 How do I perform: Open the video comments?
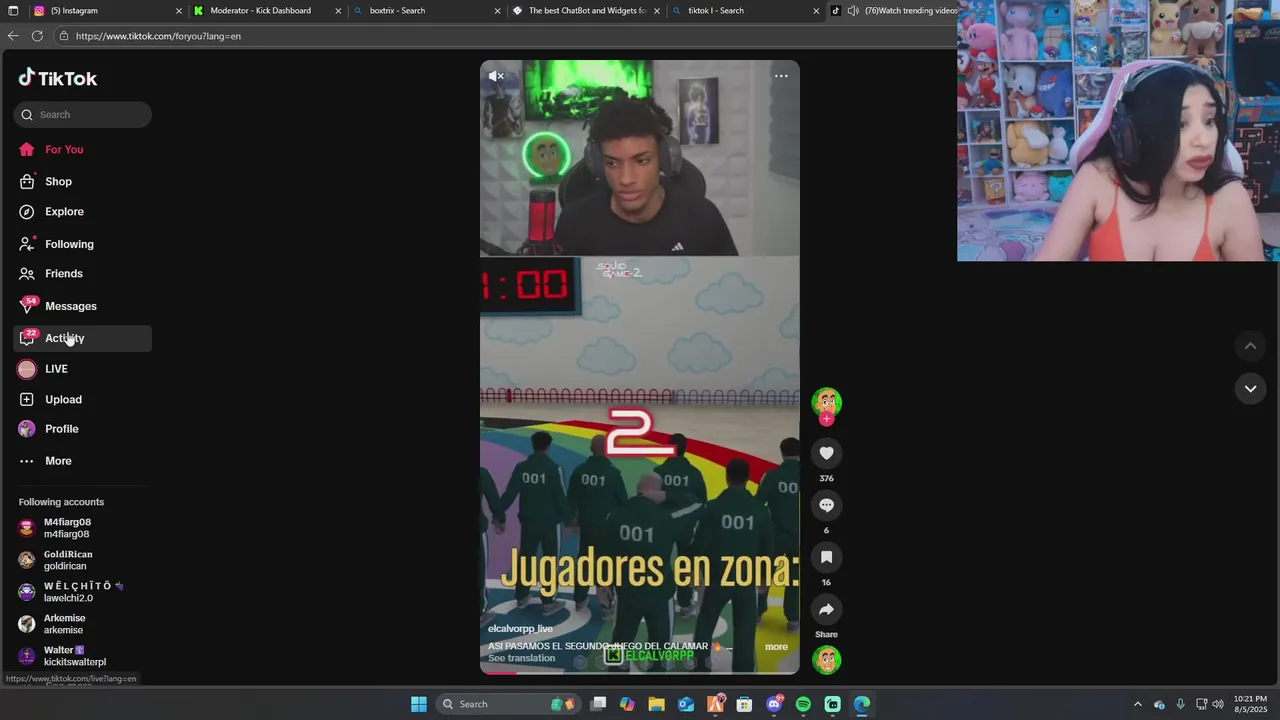coord(826,505)
